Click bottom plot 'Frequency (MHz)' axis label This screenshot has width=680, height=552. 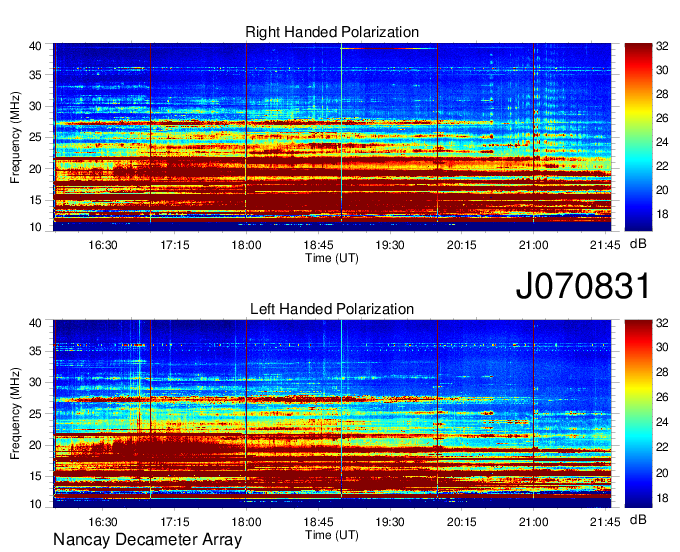(x=15, y=414)
